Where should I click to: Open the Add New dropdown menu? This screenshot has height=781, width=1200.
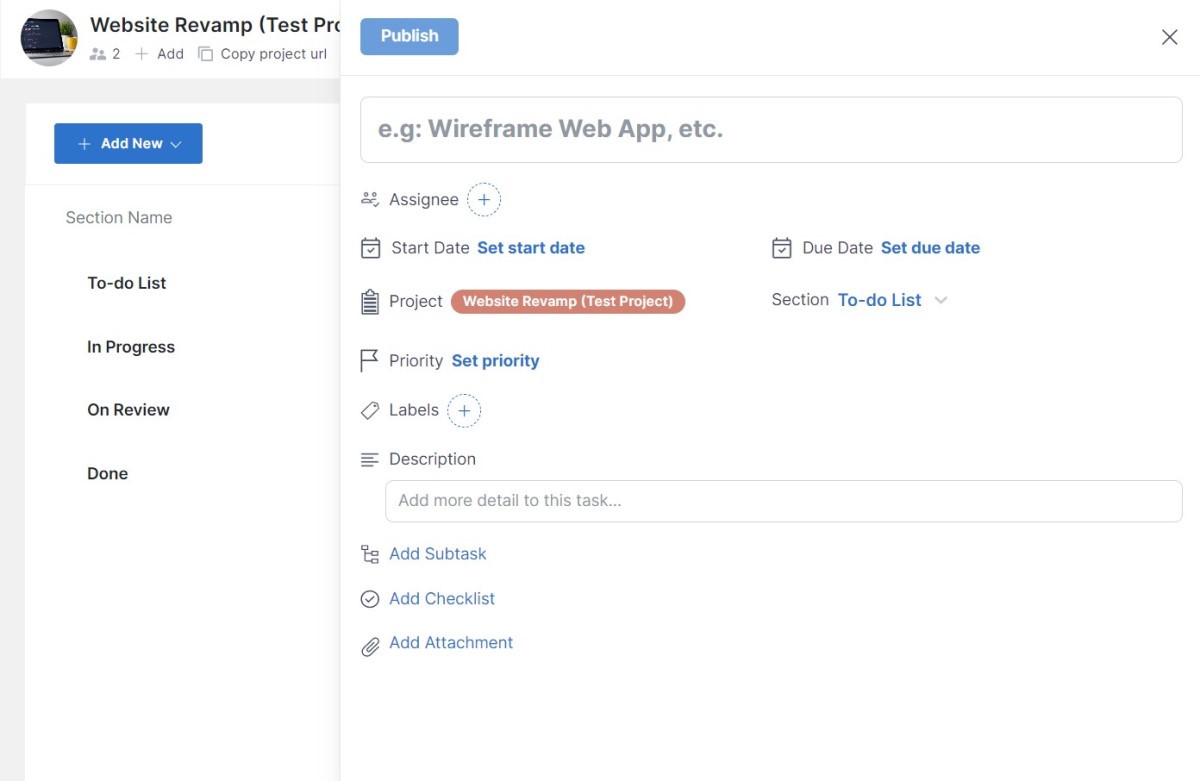click(128, 144)
